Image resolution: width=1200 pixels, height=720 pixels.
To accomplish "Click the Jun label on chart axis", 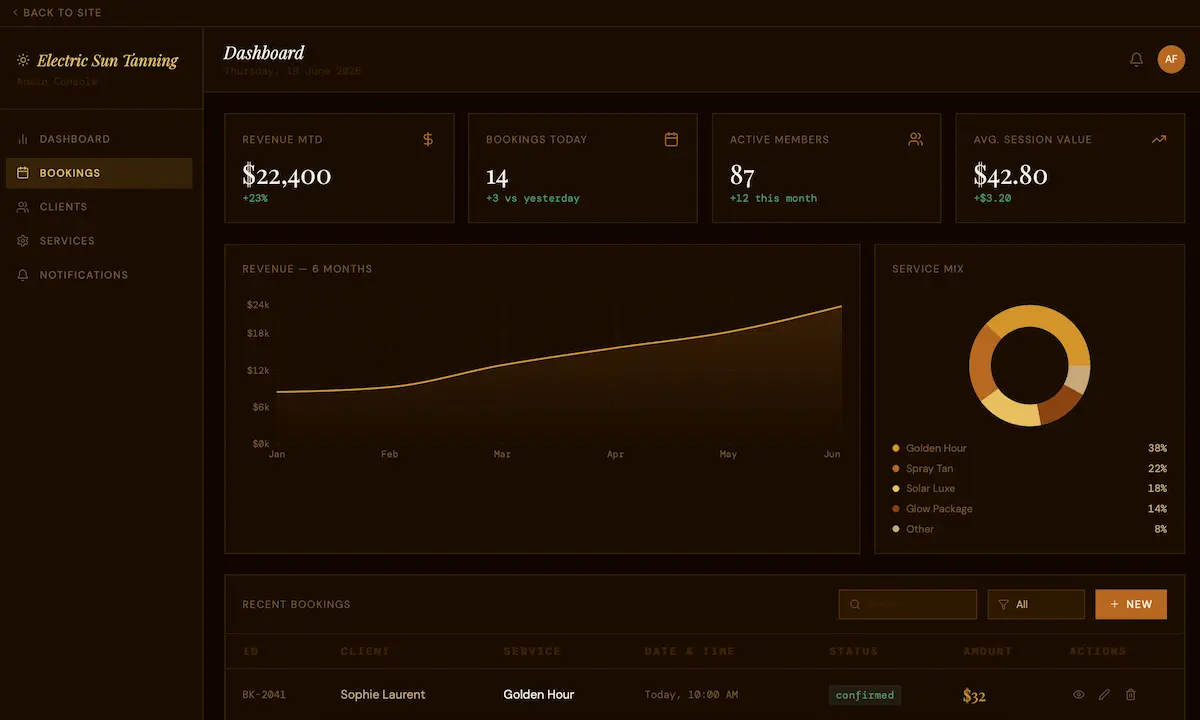I will click(832, 454).
